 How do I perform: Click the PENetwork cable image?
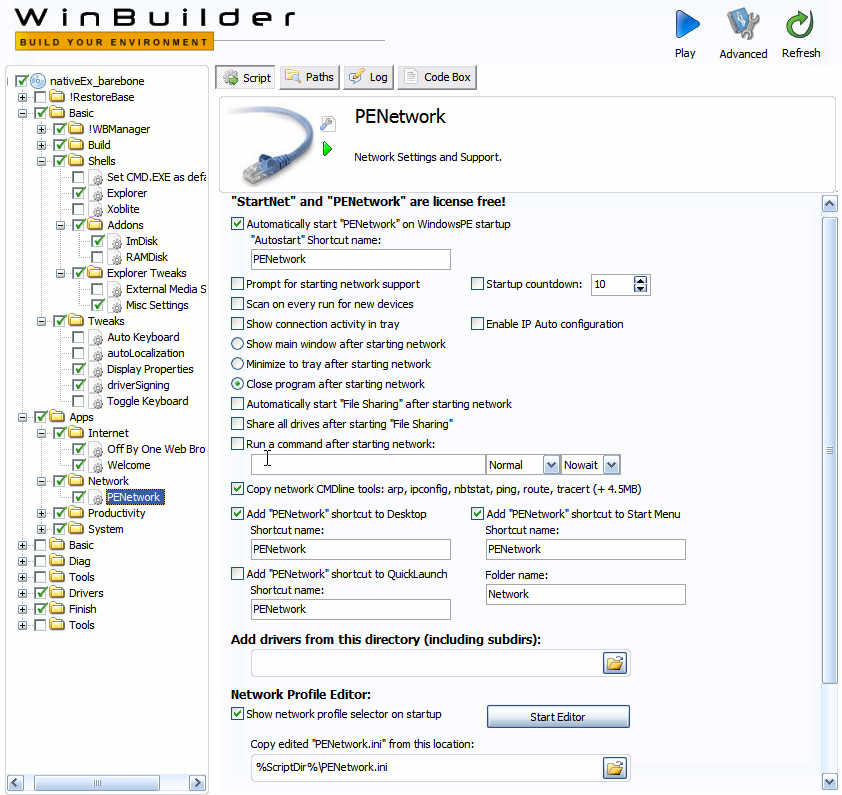(271, 144)
